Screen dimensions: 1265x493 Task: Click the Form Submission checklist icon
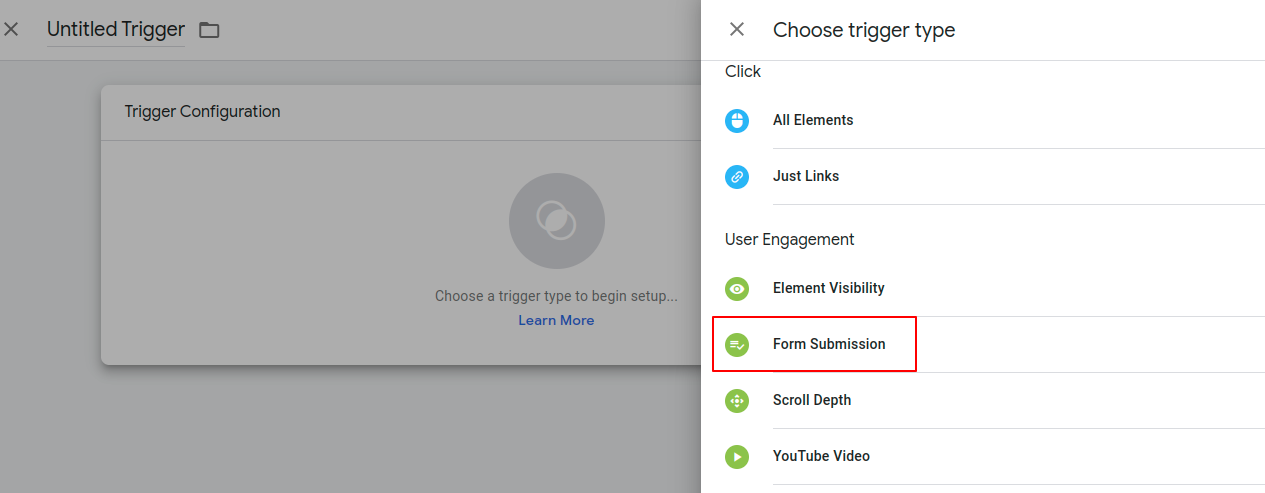tap(737, 344)
